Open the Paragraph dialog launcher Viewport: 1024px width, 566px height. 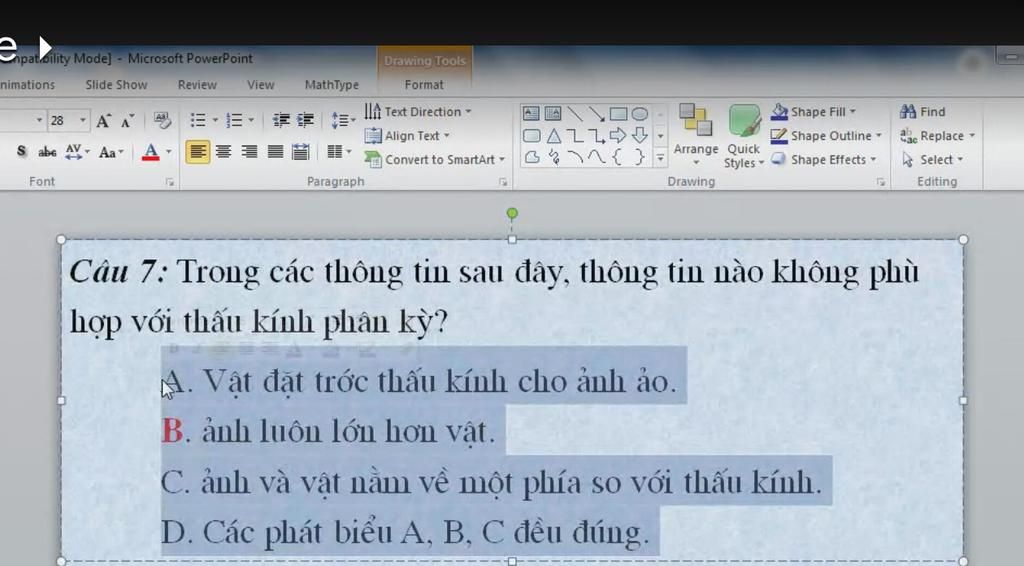coord(503,182)
